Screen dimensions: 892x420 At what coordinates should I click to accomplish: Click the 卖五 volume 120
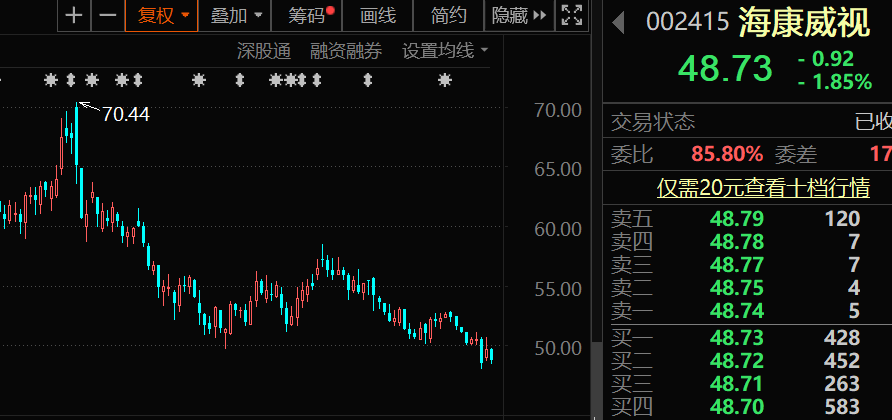point(842,219)
